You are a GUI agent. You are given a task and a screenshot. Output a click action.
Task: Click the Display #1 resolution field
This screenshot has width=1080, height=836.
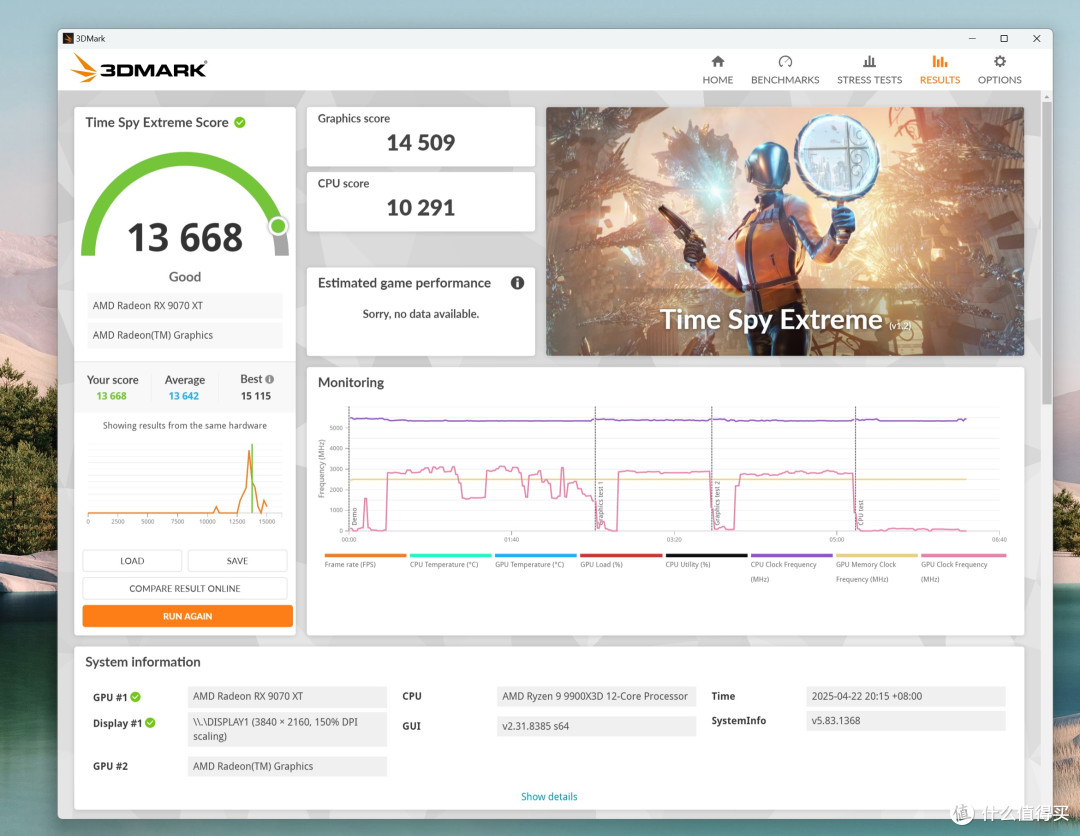pyautogui.click(x=287, y=729)
